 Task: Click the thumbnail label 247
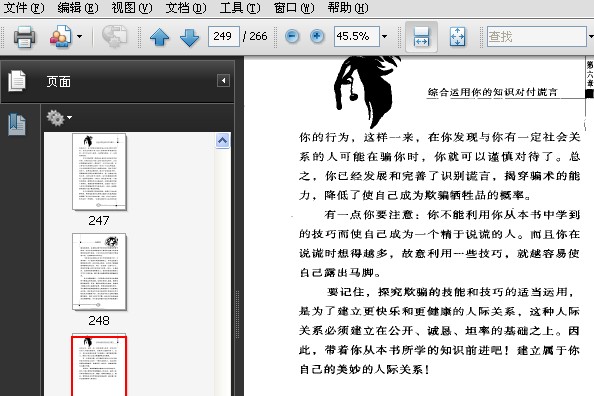tap(99, 221)
